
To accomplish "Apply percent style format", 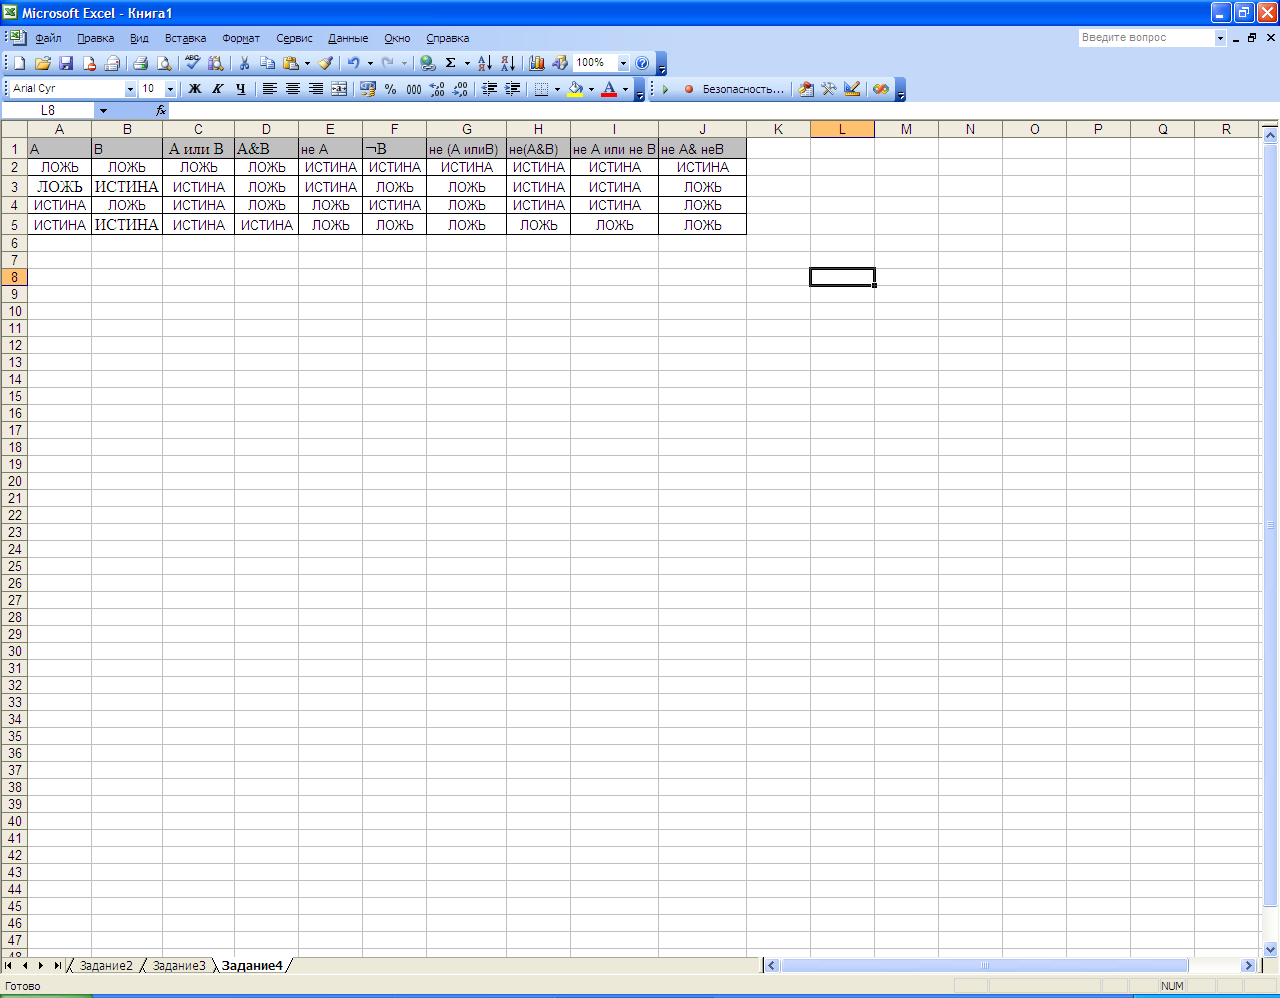I will coord(391,89).
